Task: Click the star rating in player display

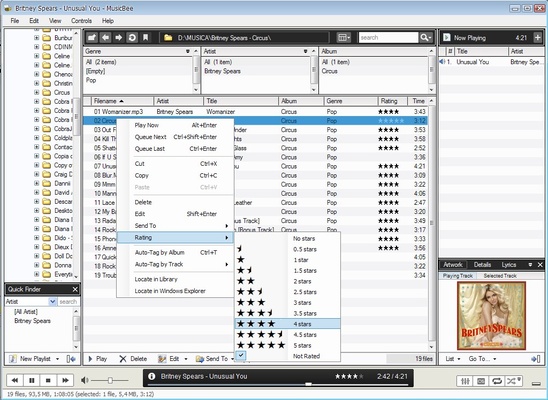Action: coord(349,377)
